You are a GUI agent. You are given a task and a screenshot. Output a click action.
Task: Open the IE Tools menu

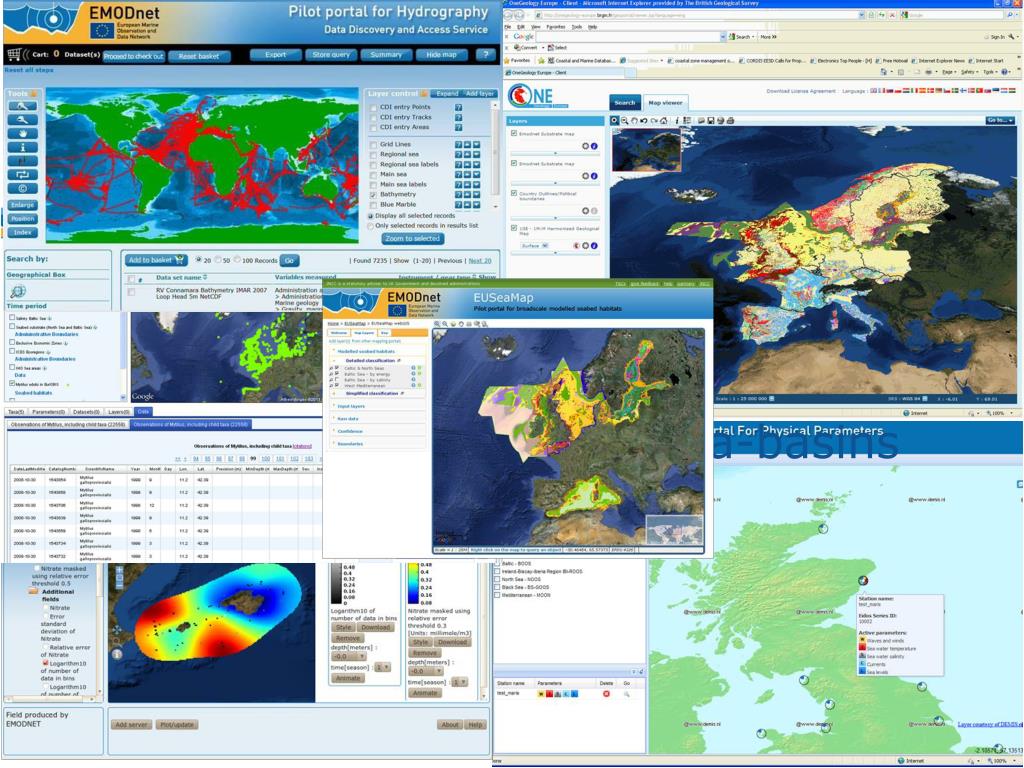(x=577, y=27)
